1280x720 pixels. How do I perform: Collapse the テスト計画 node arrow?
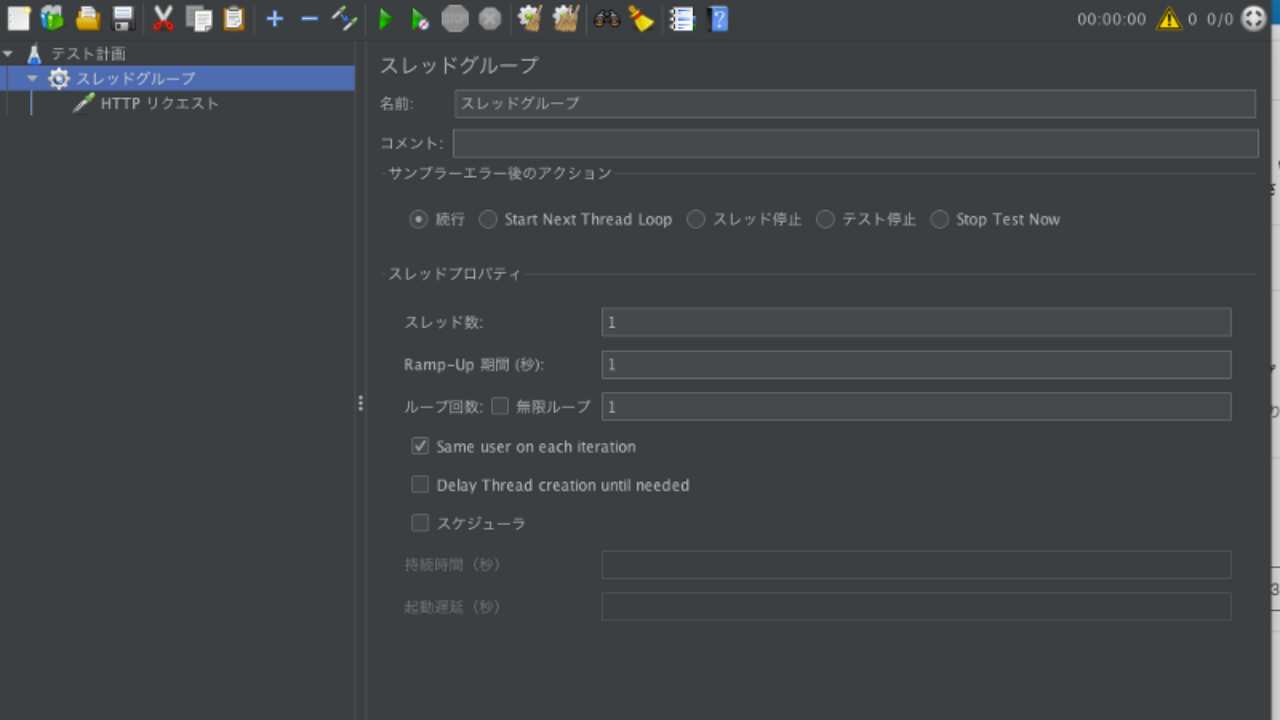pyautogui.click(x=9, y=54)
